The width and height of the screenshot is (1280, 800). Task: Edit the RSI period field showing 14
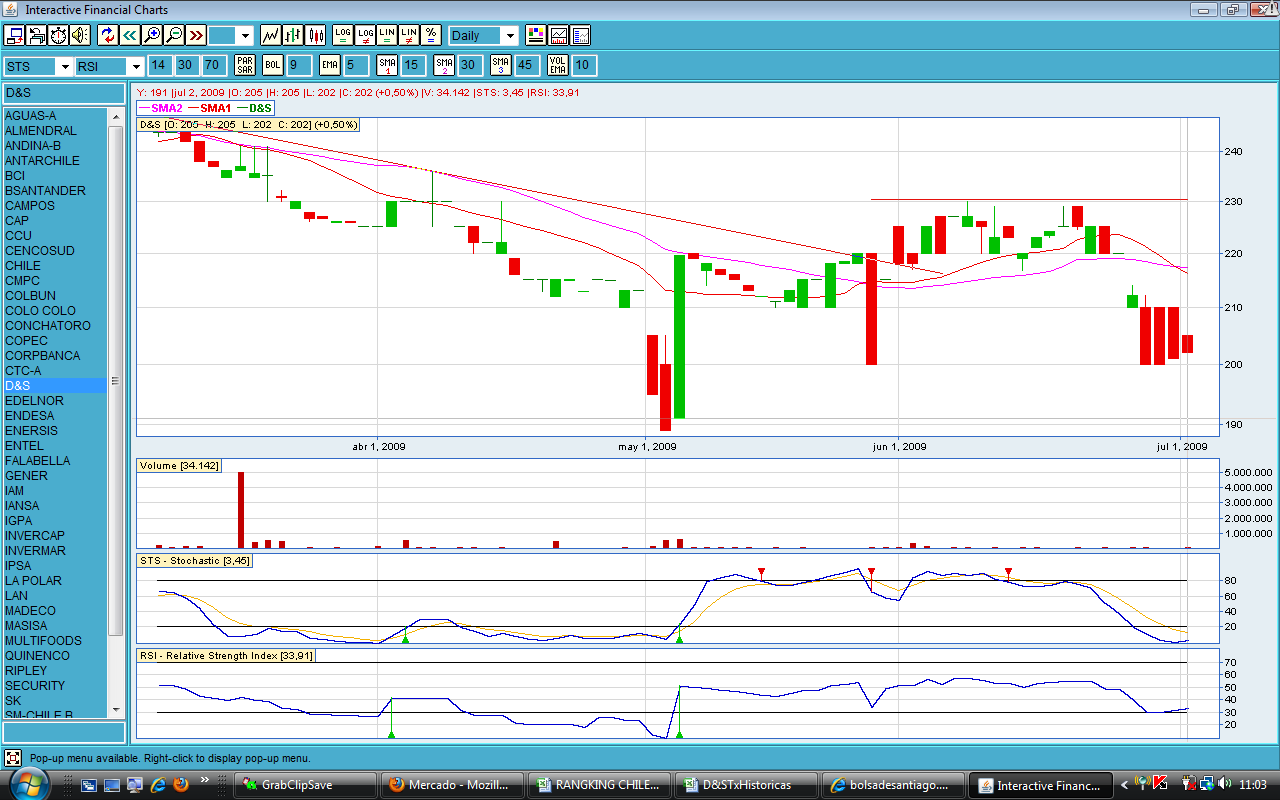[x=159, y=66]
